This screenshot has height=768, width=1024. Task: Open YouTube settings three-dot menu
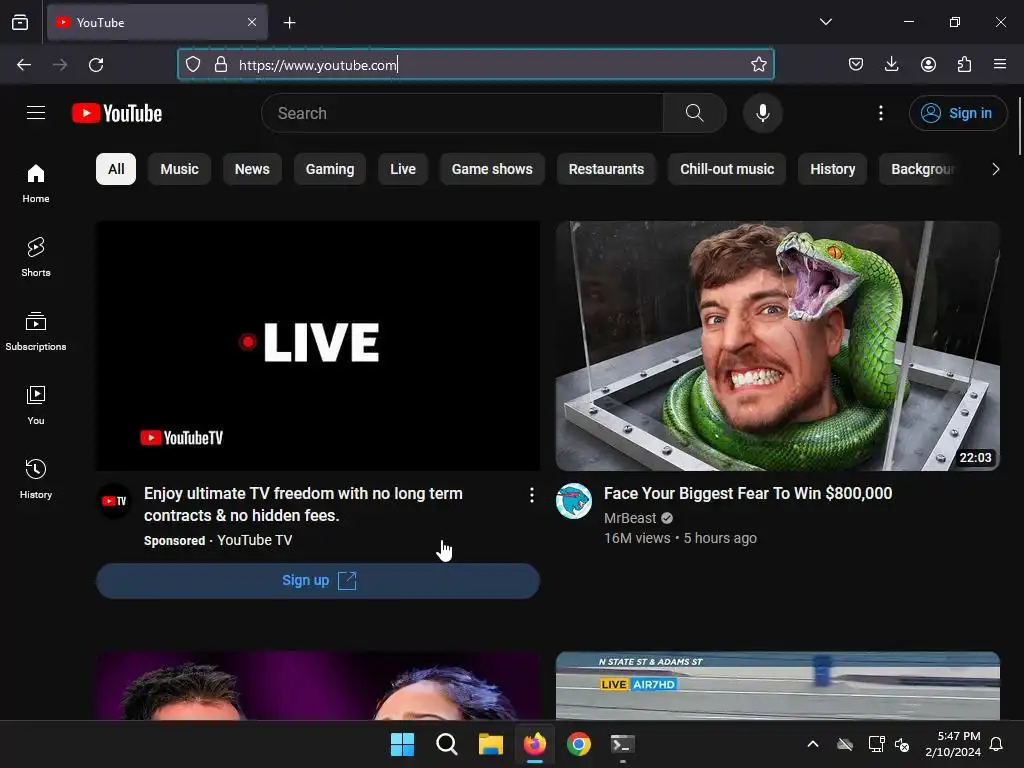(x=880, y=113)
